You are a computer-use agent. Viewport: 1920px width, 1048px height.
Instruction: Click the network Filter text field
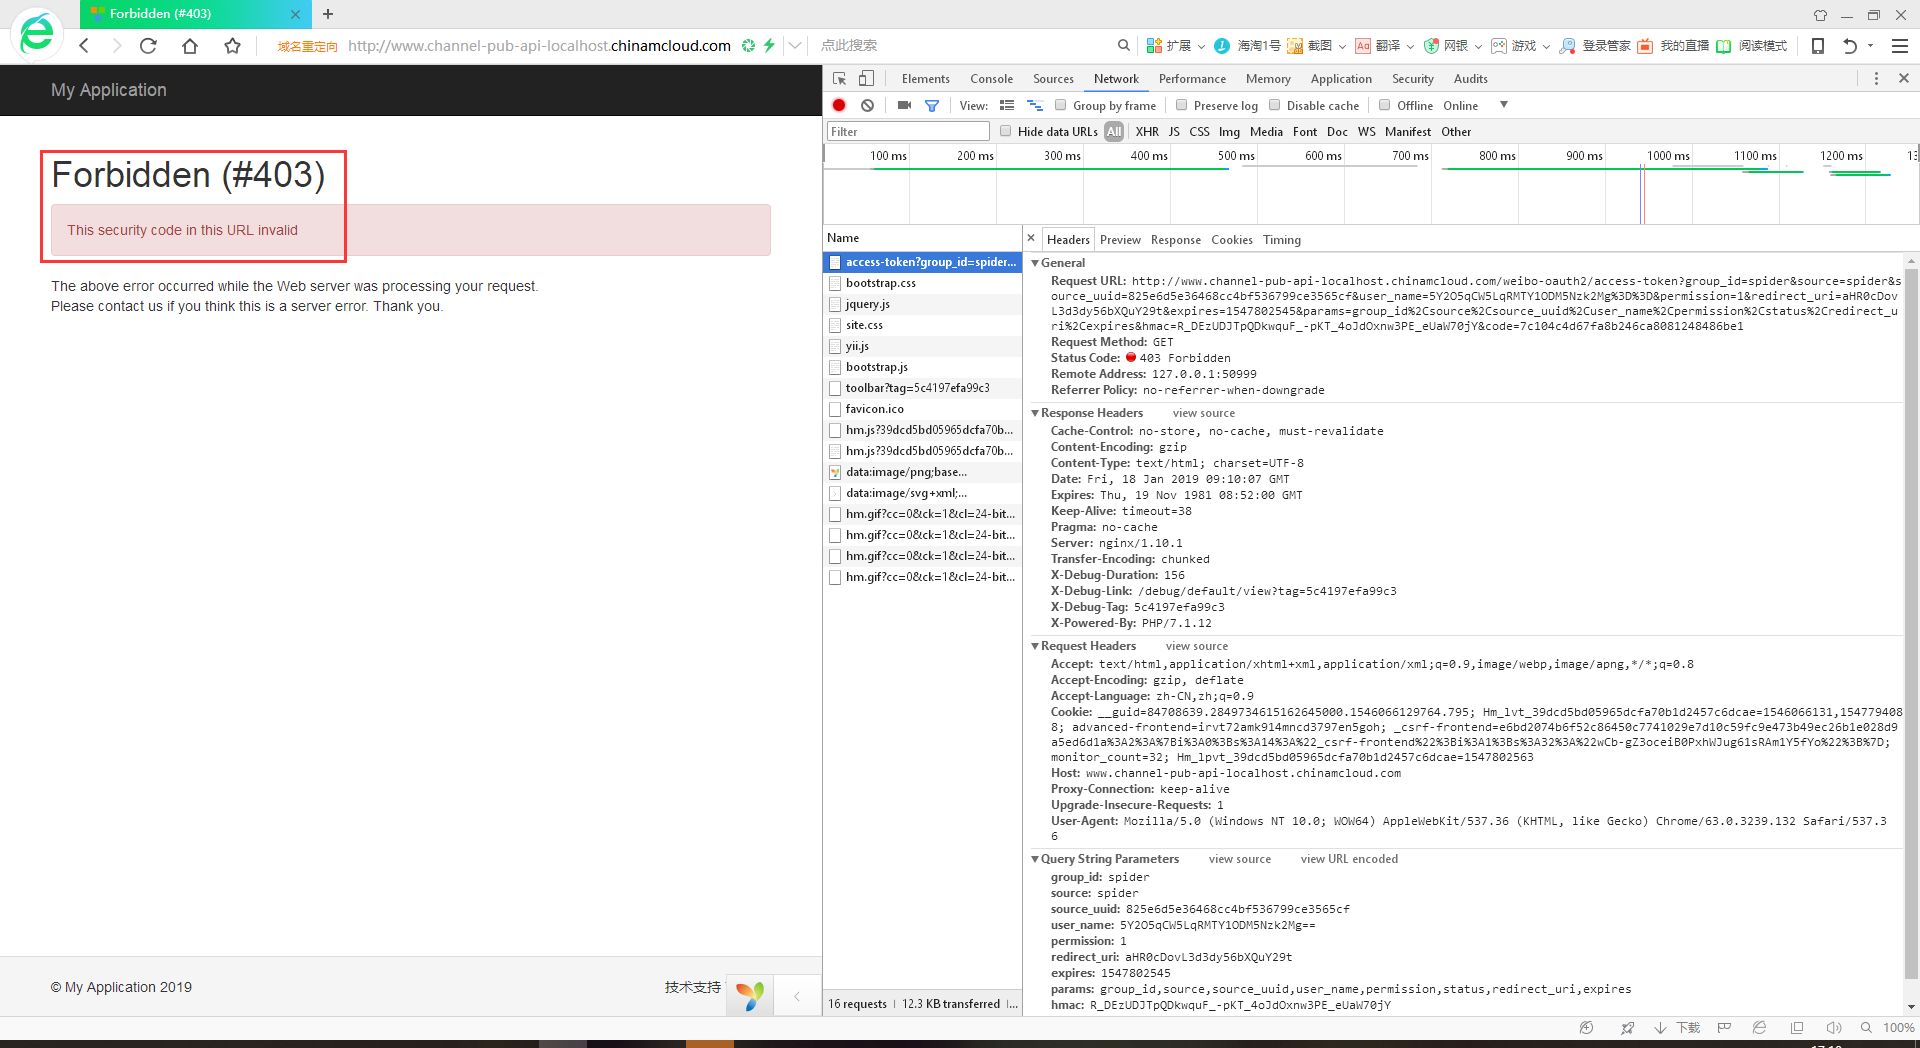pyautogui.click(x=908, y=131)
